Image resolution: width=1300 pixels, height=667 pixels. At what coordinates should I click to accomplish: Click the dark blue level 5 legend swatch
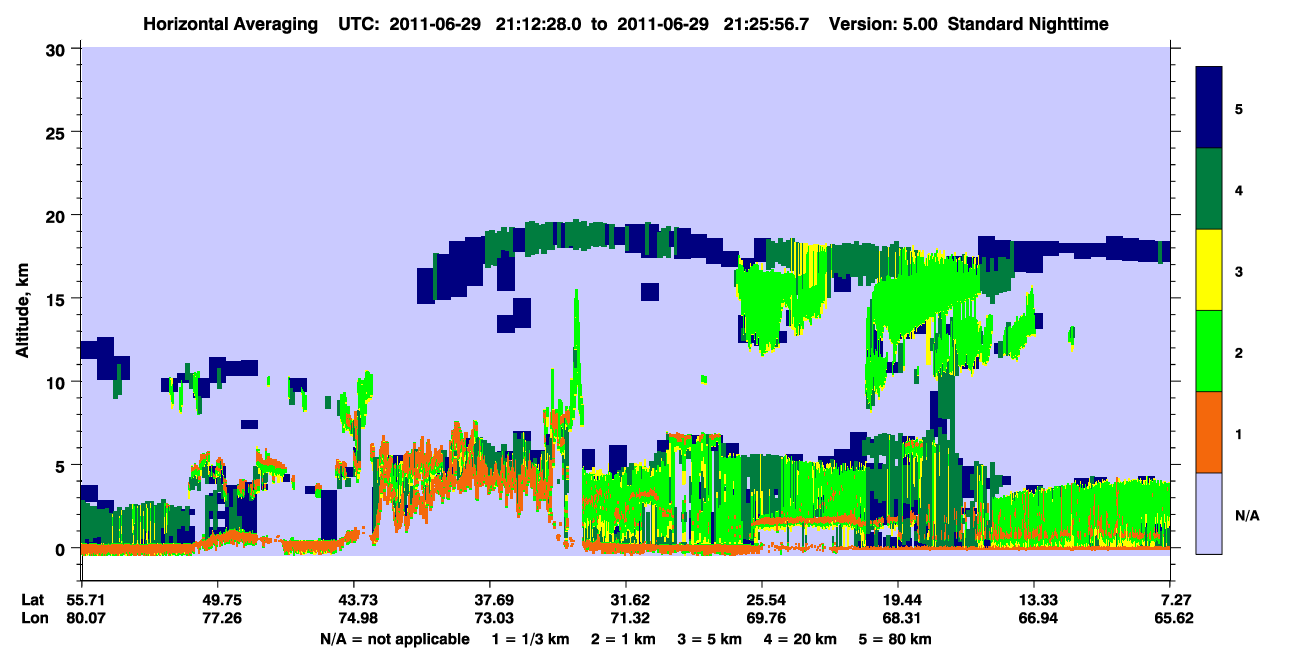click(x=1209, y=108)
